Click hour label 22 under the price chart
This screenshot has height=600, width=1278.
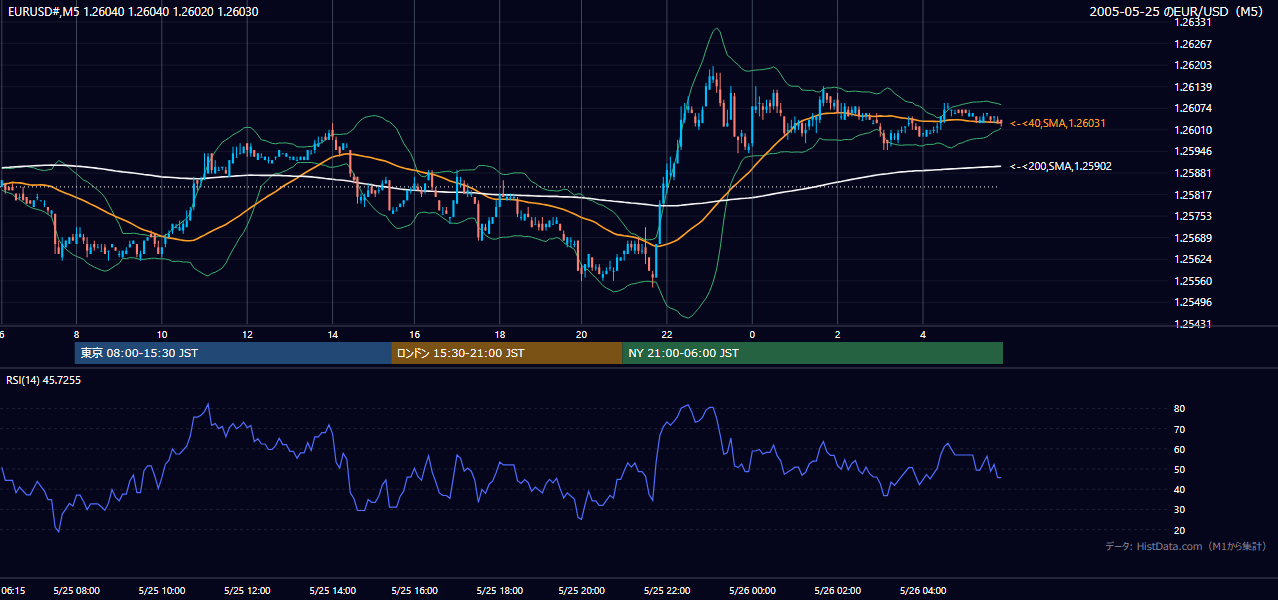(x=667, y=335)
